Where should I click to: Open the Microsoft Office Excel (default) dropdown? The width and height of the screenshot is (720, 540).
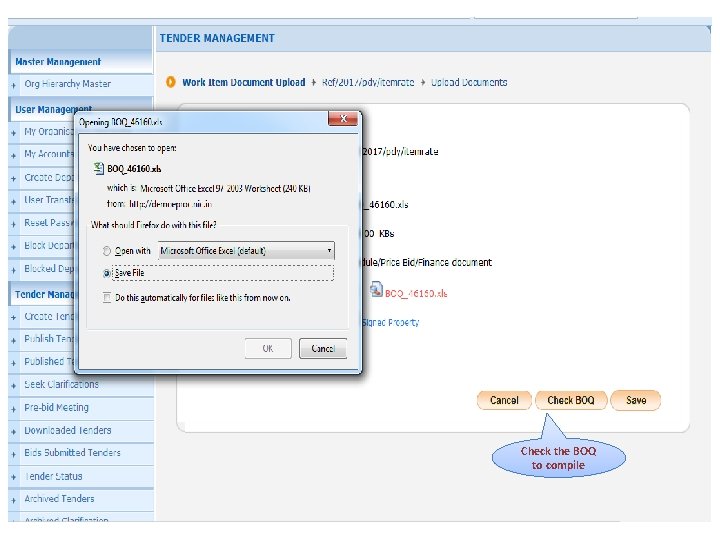pos(246,251)
